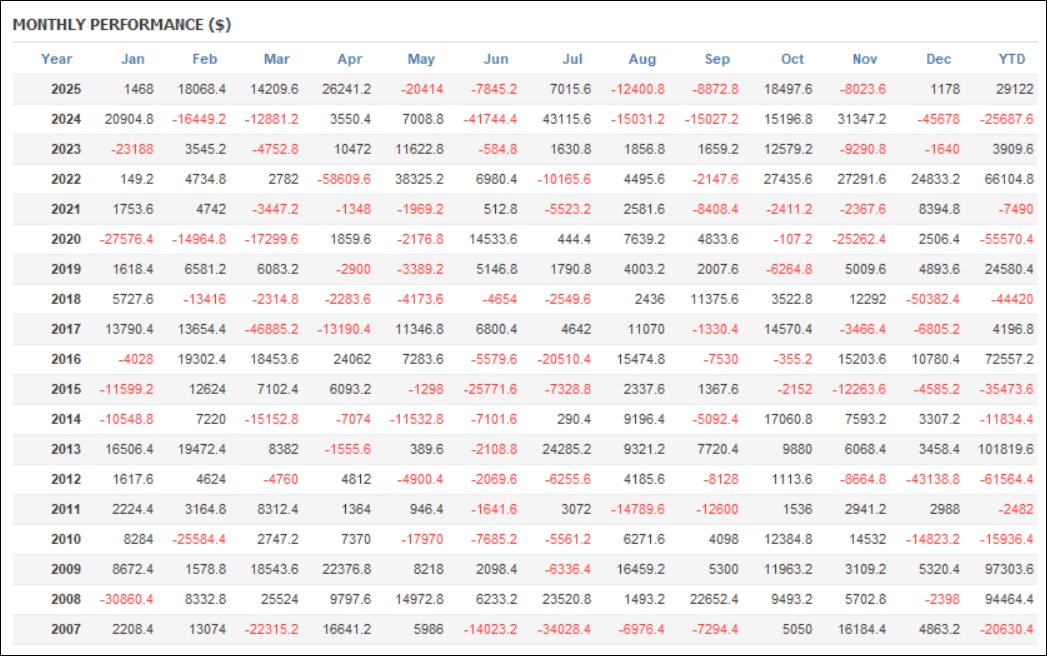The image size is (1047, 656).
Task: Click the "Oct" column header
Action: tap(792, 59)
